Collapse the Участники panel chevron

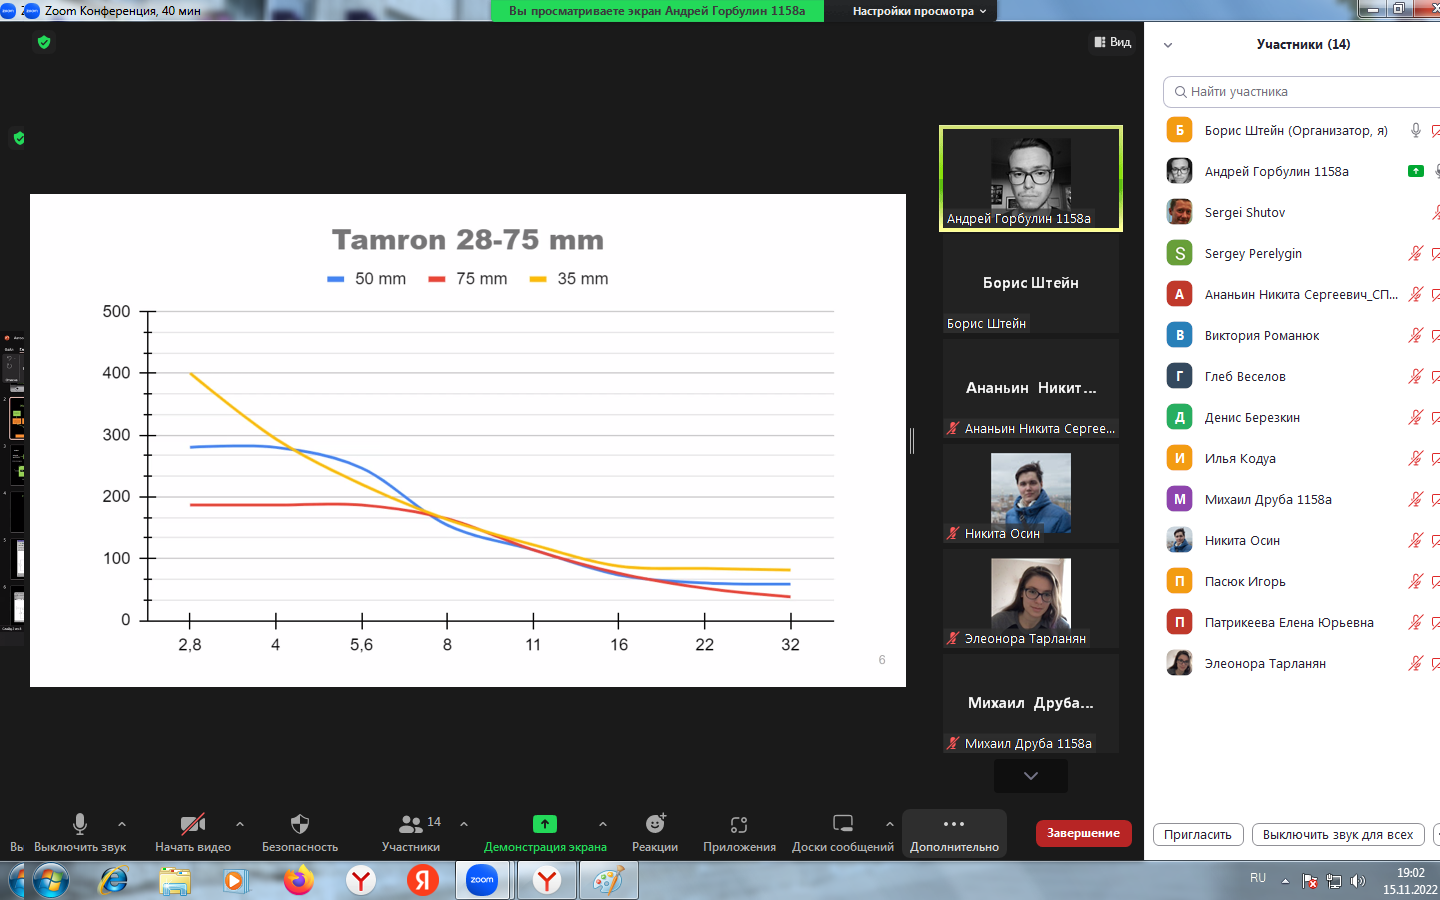click(x=1168, y=45)
